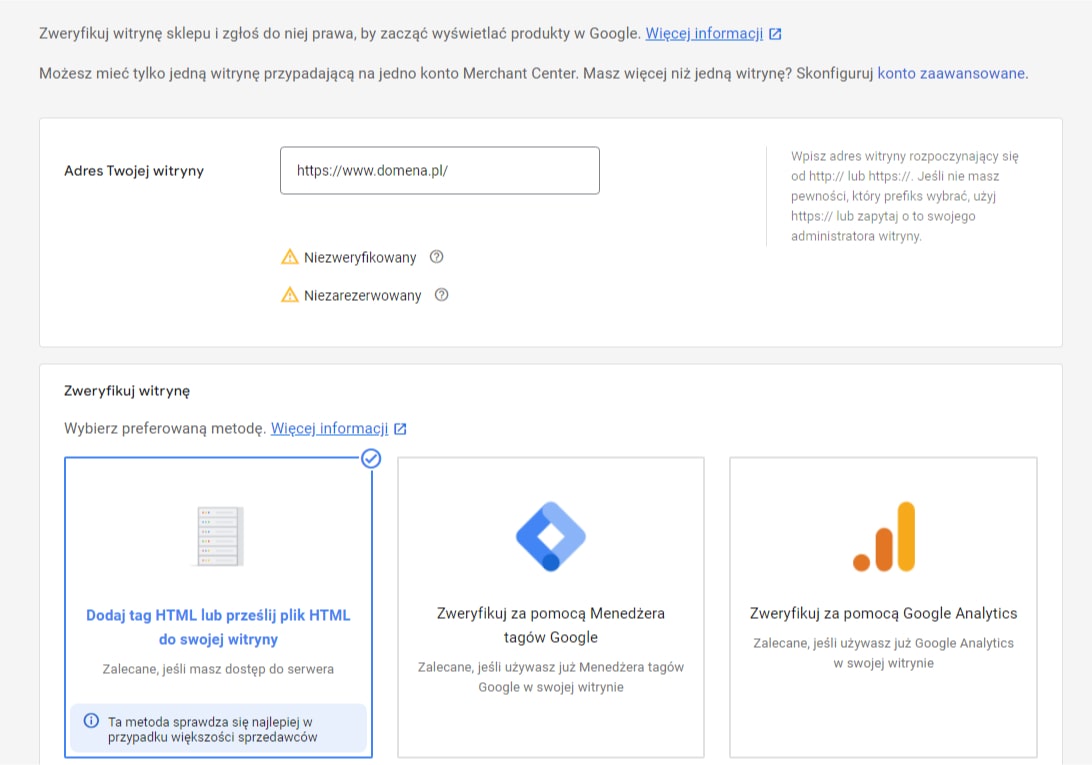This screenshot has width=1092, height=765.
Task: Click help icon next to Niezweryfikowany
Action: point(436,257)
